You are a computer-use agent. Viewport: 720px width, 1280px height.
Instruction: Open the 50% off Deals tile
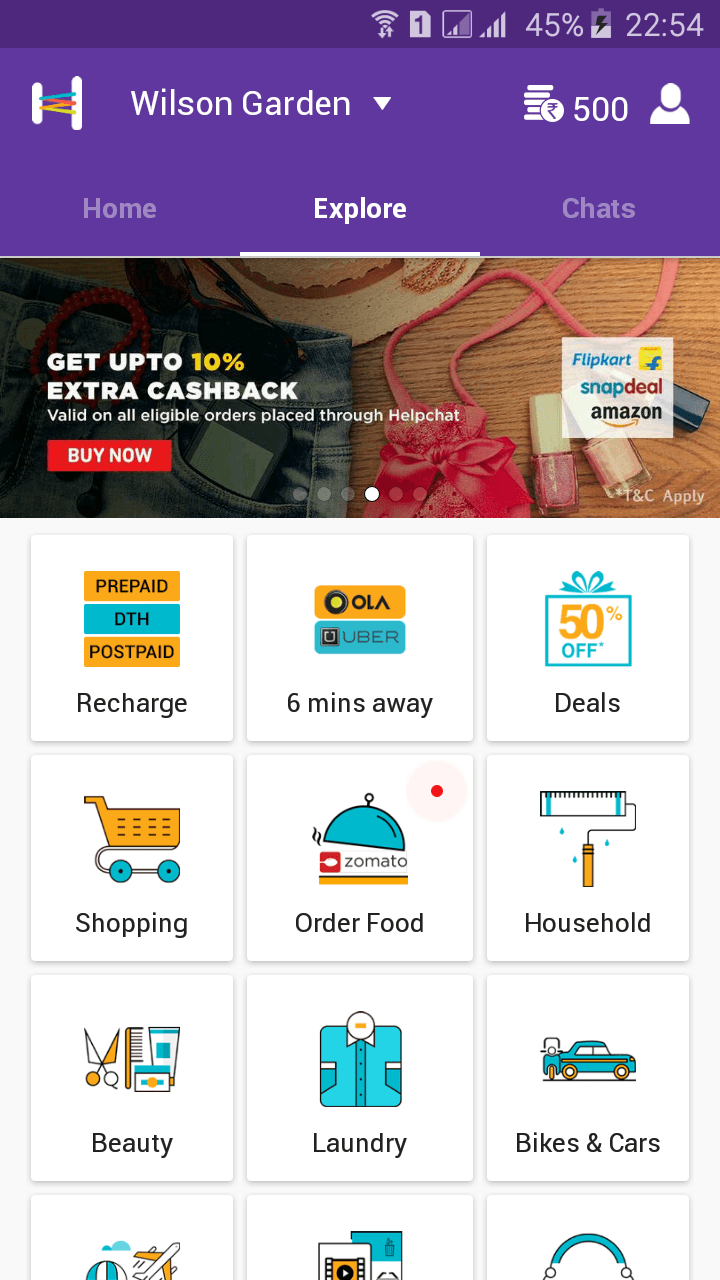pos(588,638)
